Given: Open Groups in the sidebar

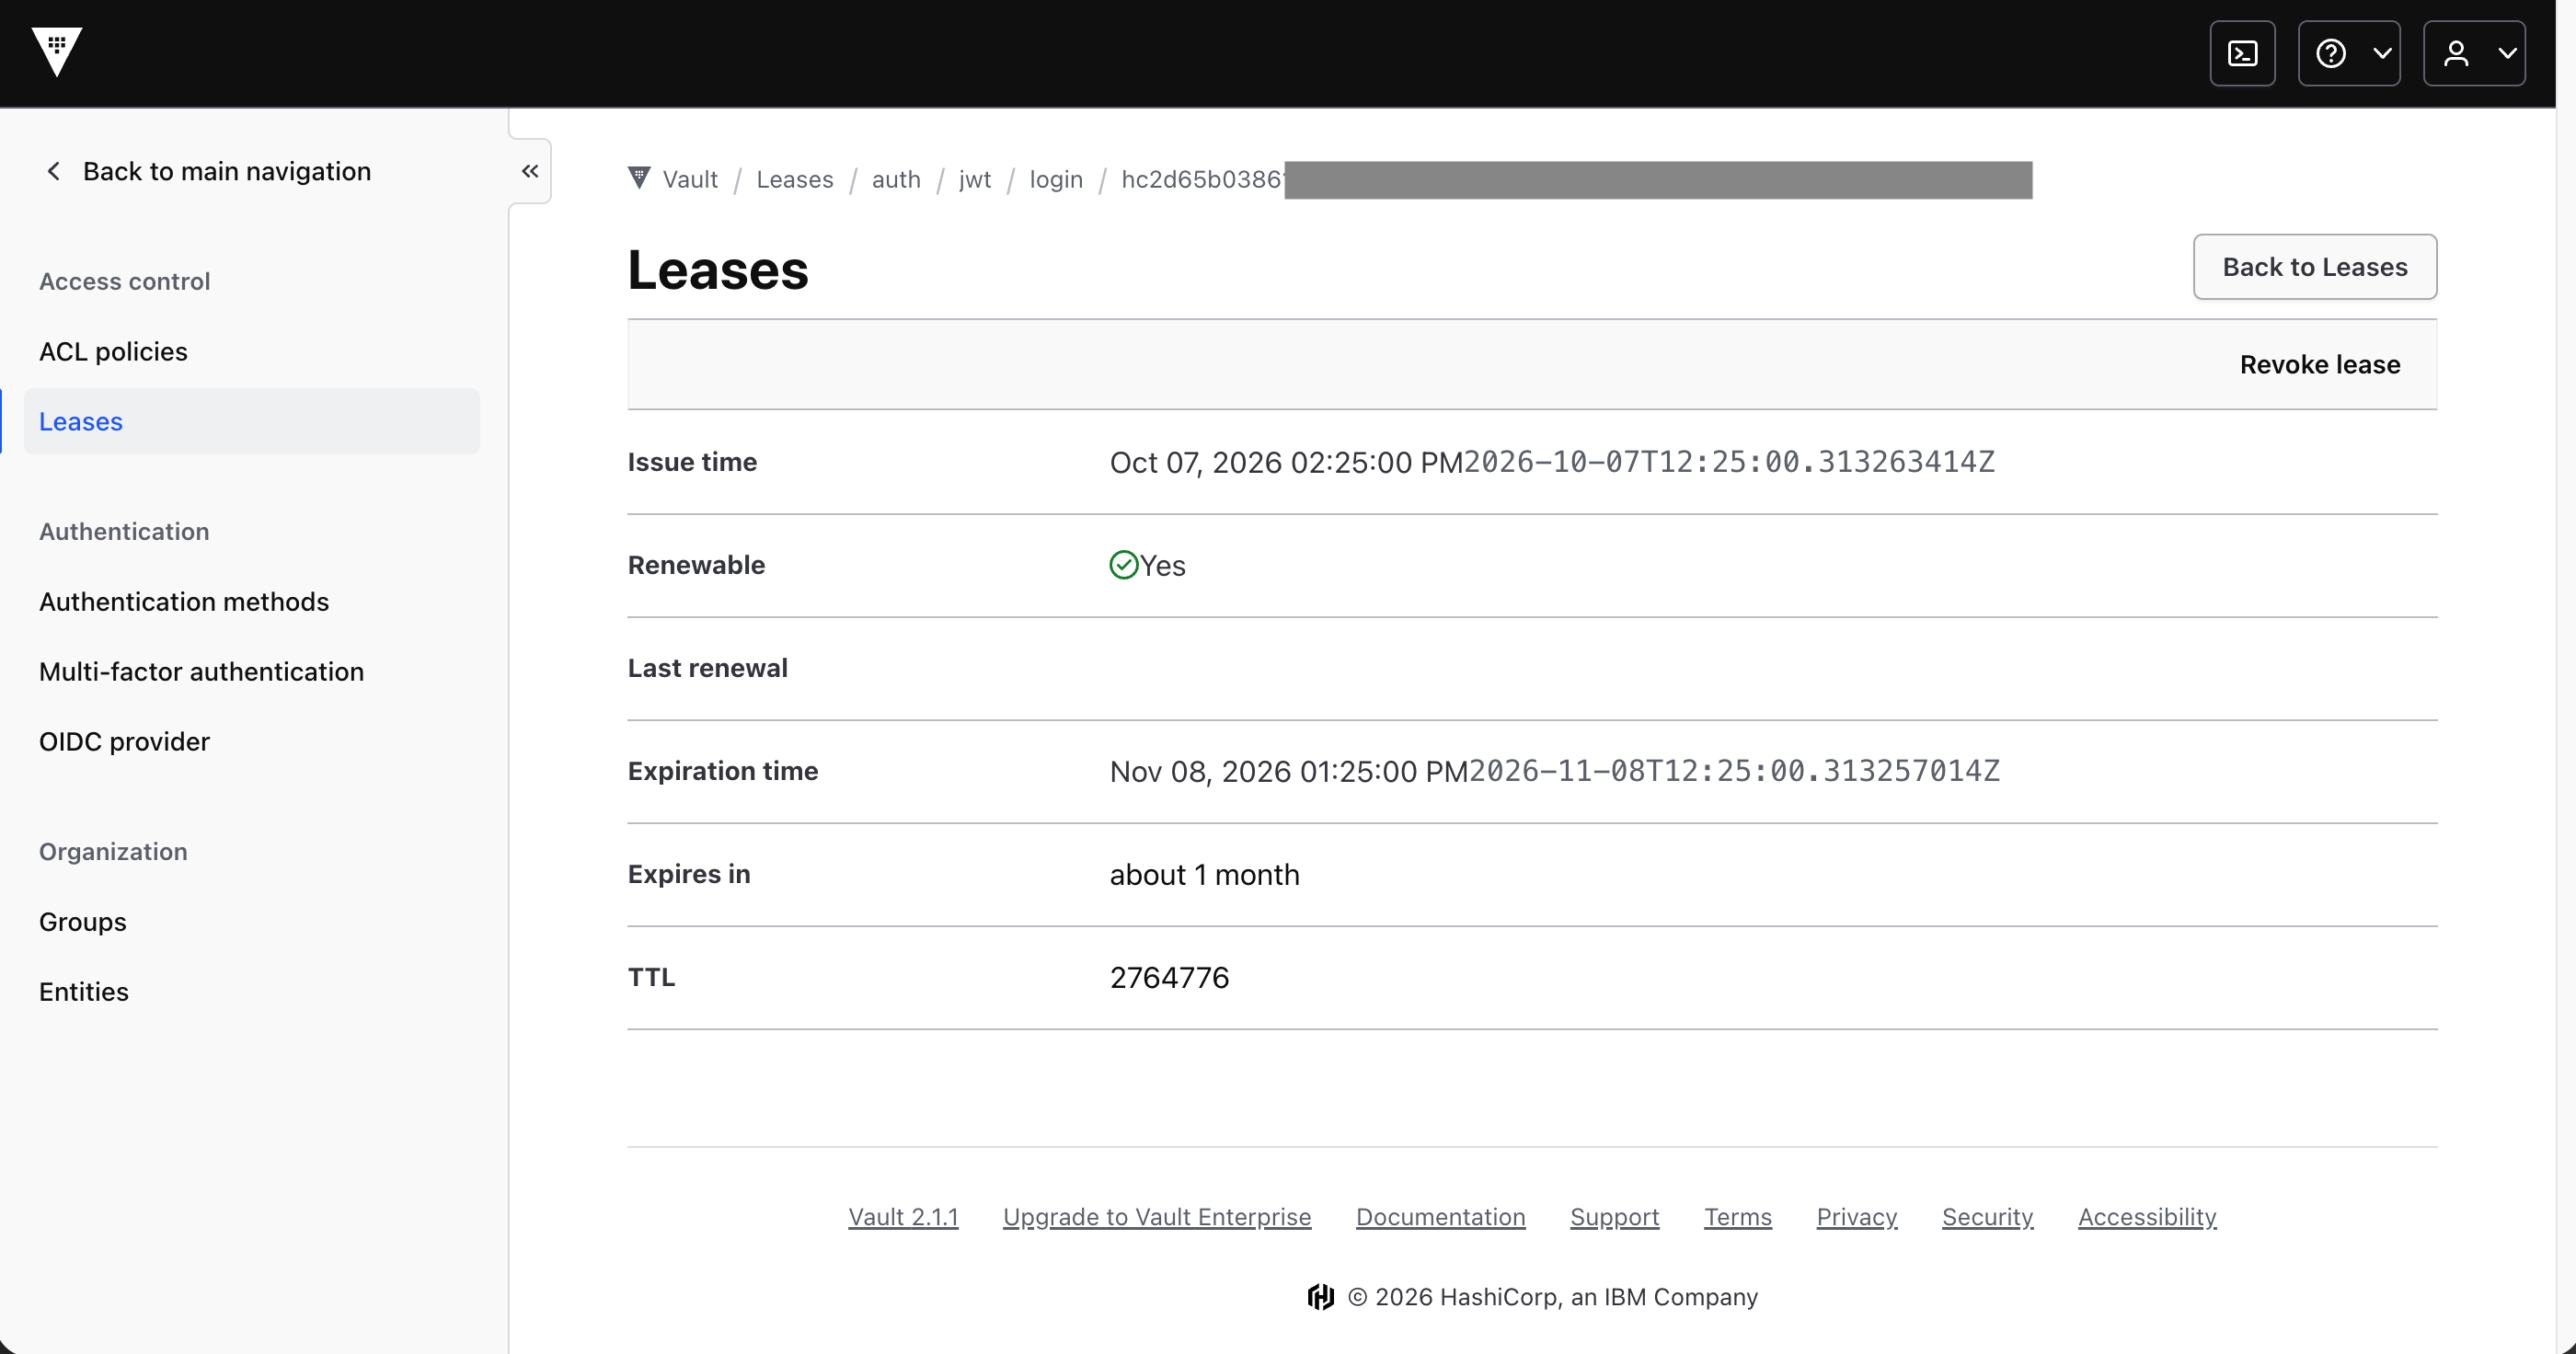Looking at the screenshot, I should point(82,921).
